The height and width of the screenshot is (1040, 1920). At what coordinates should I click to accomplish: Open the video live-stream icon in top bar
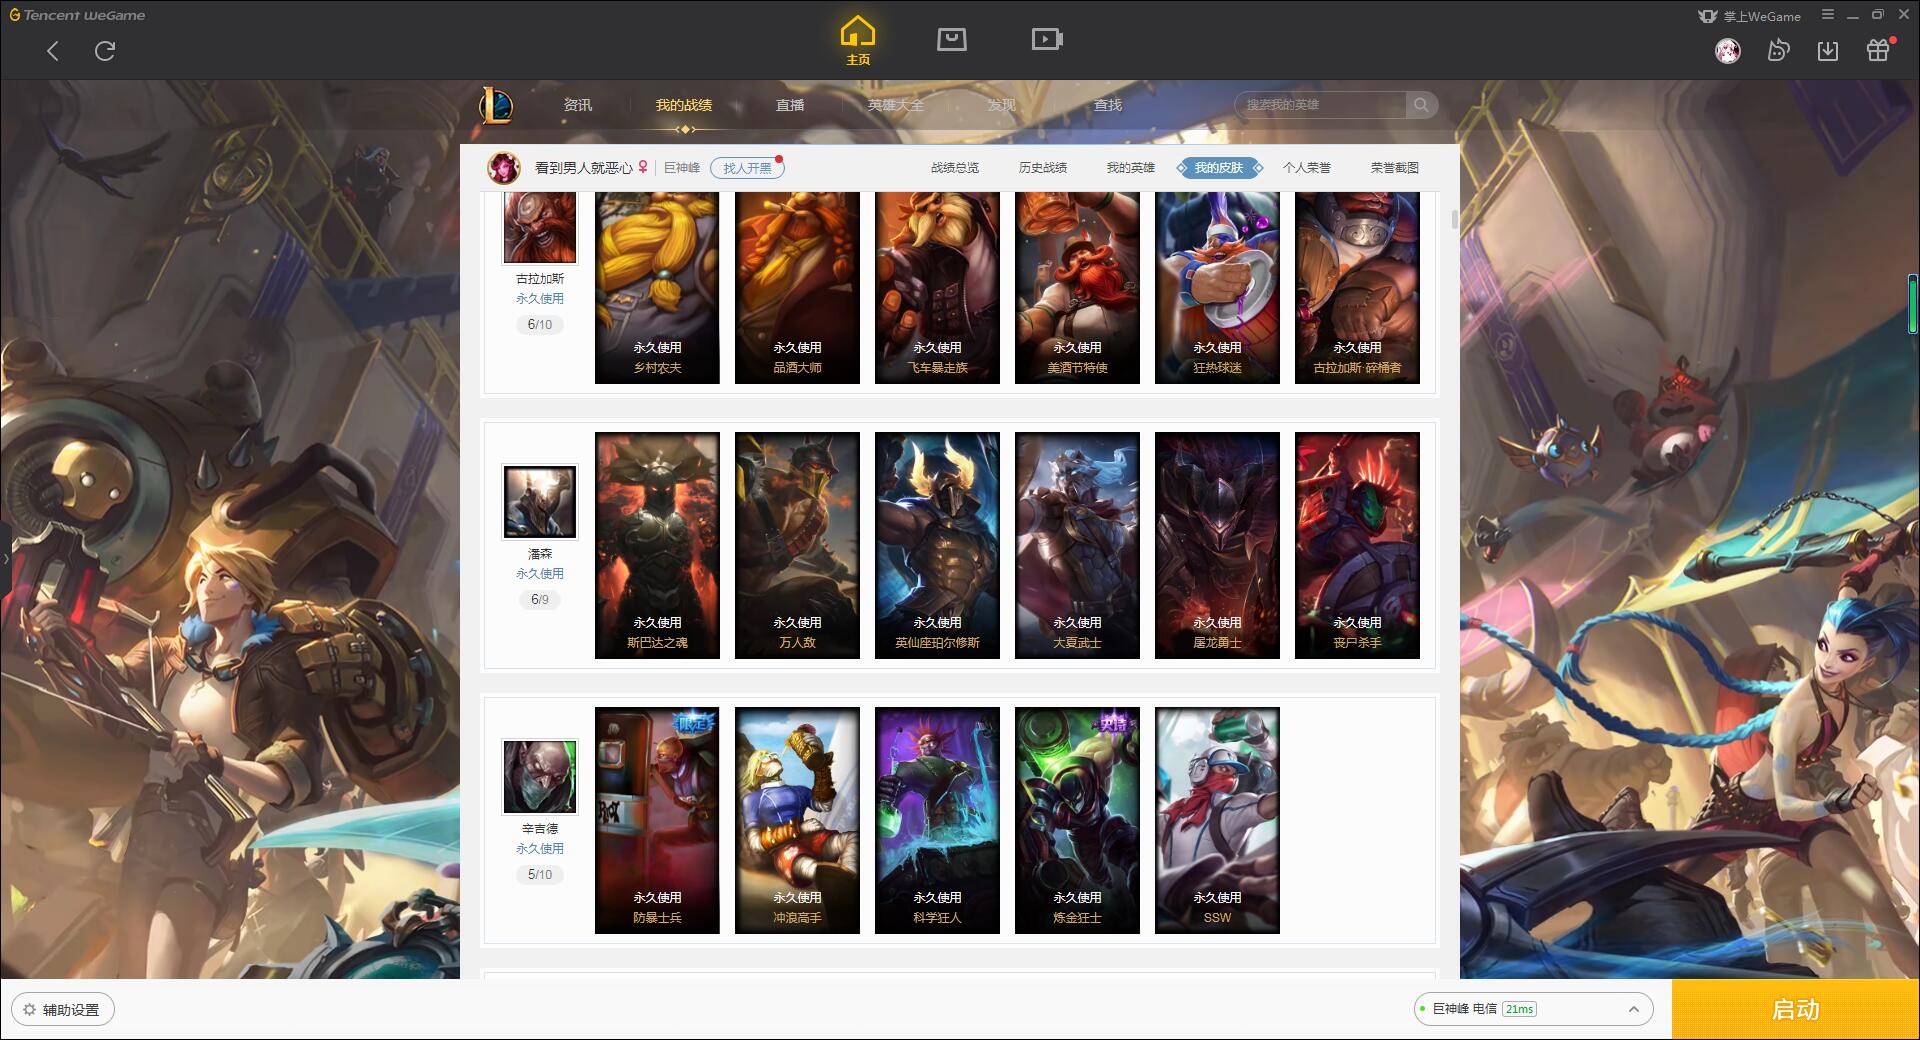[1047, 39]
